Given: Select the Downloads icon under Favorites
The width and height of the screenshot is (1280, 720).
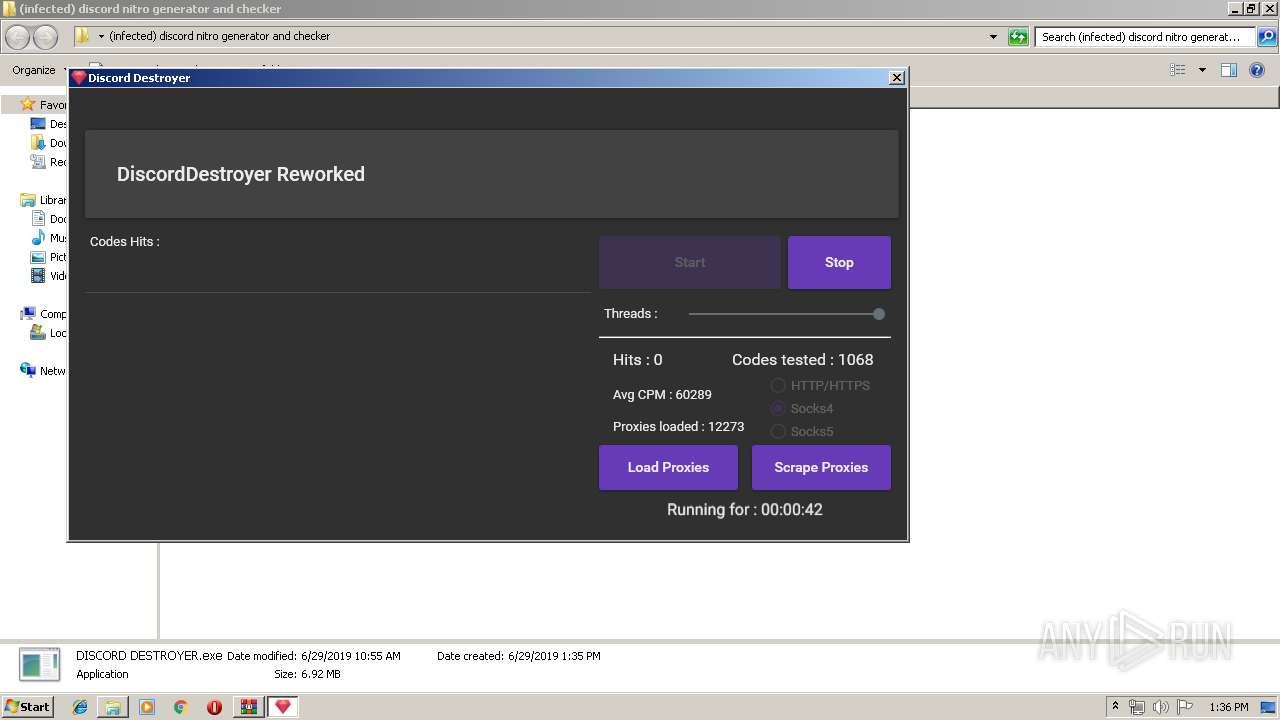Looking at the screenshot, I should tap(38, 143).
